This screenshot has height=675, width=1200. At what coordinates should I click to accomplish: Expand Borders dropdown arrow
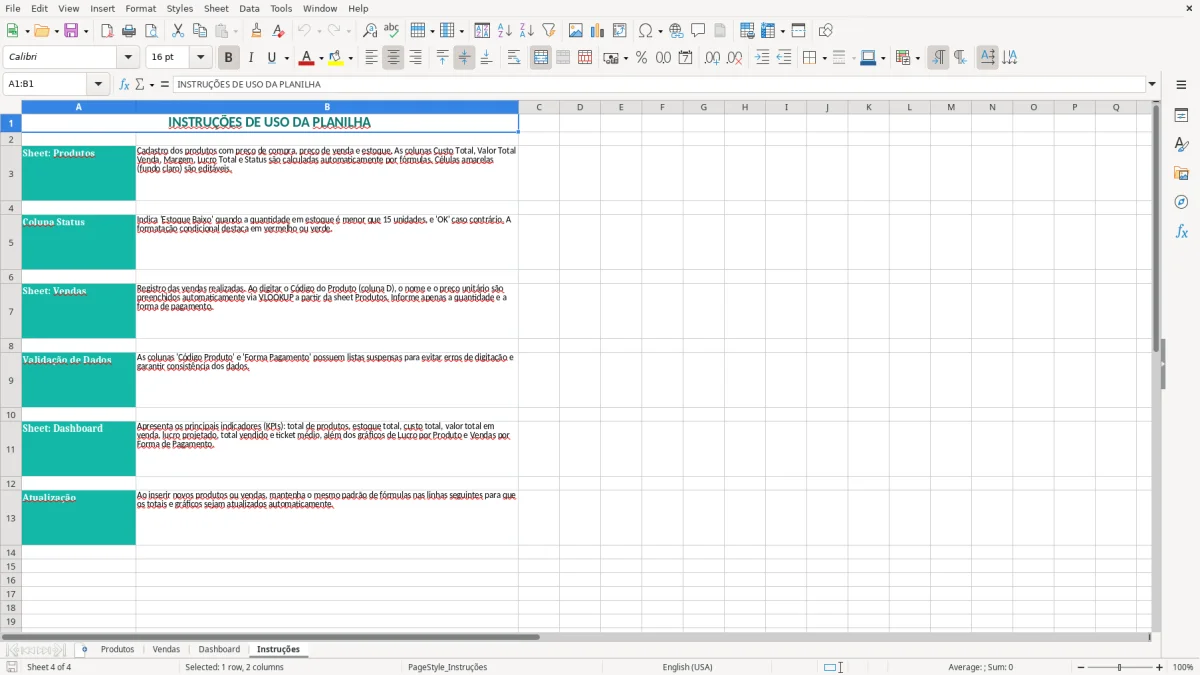[824, 58]
